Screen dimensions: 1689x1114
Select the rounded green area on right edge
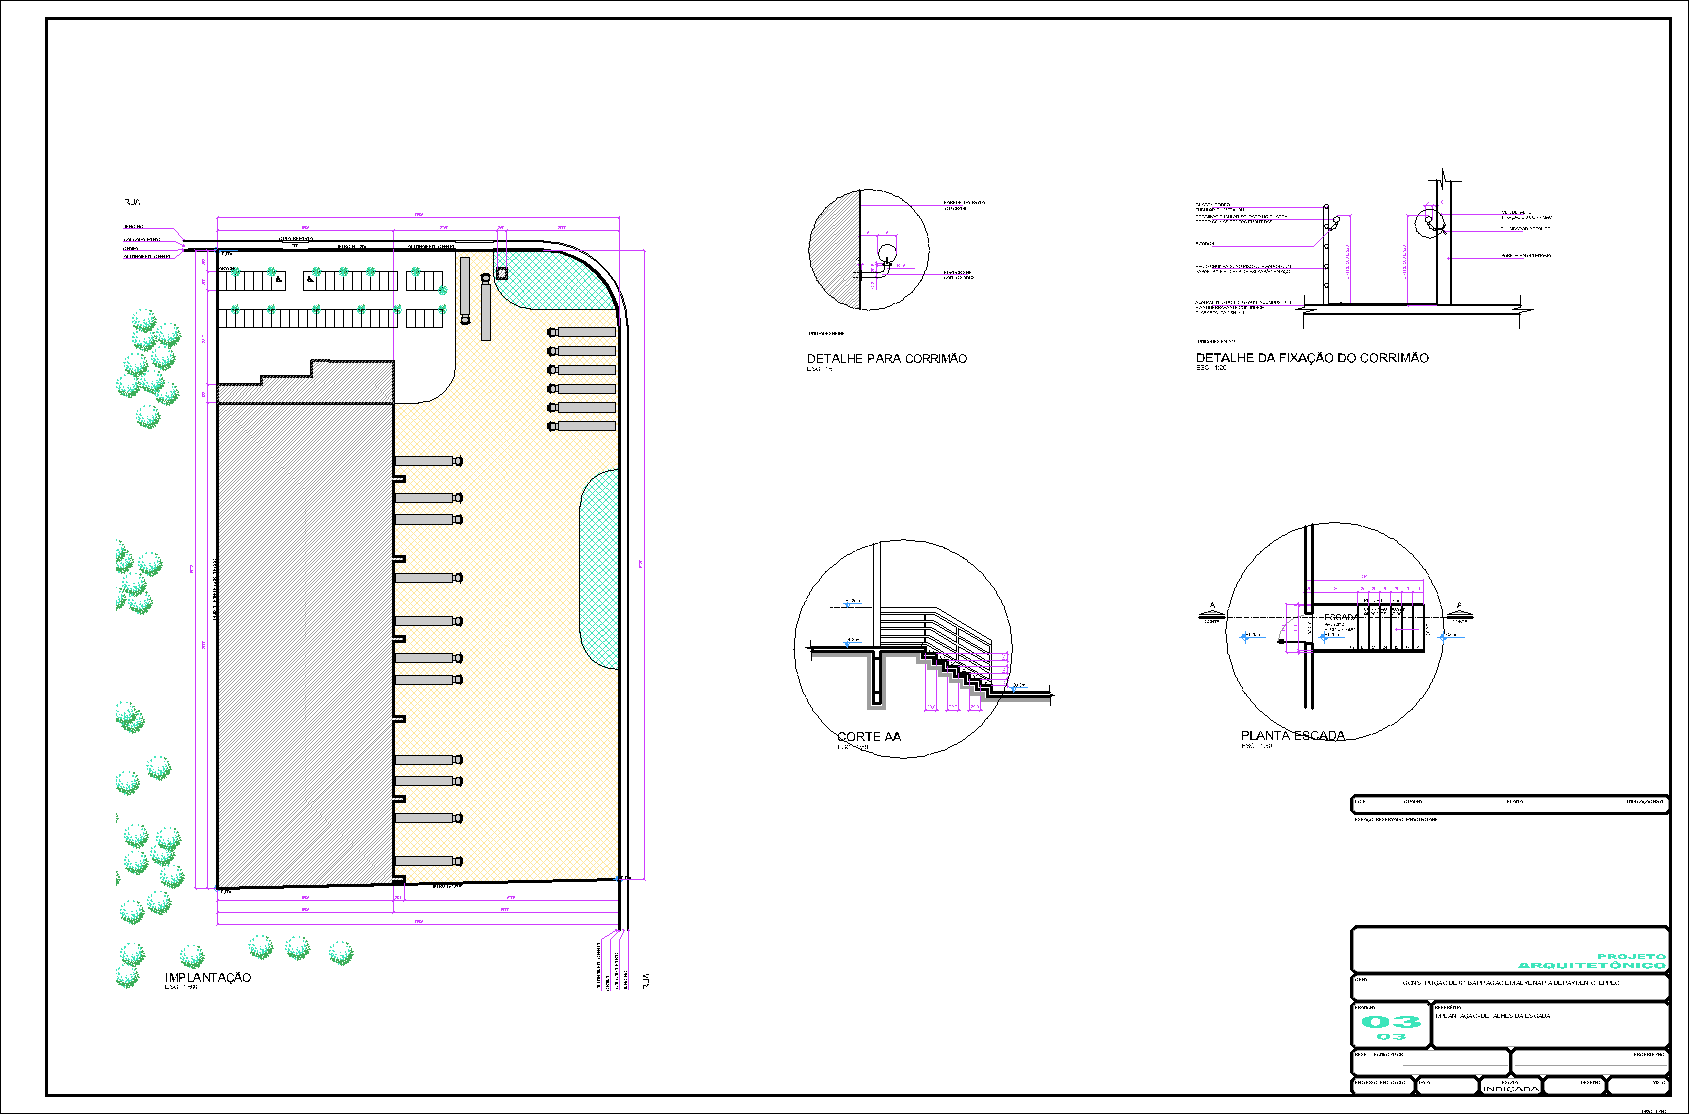599,568
